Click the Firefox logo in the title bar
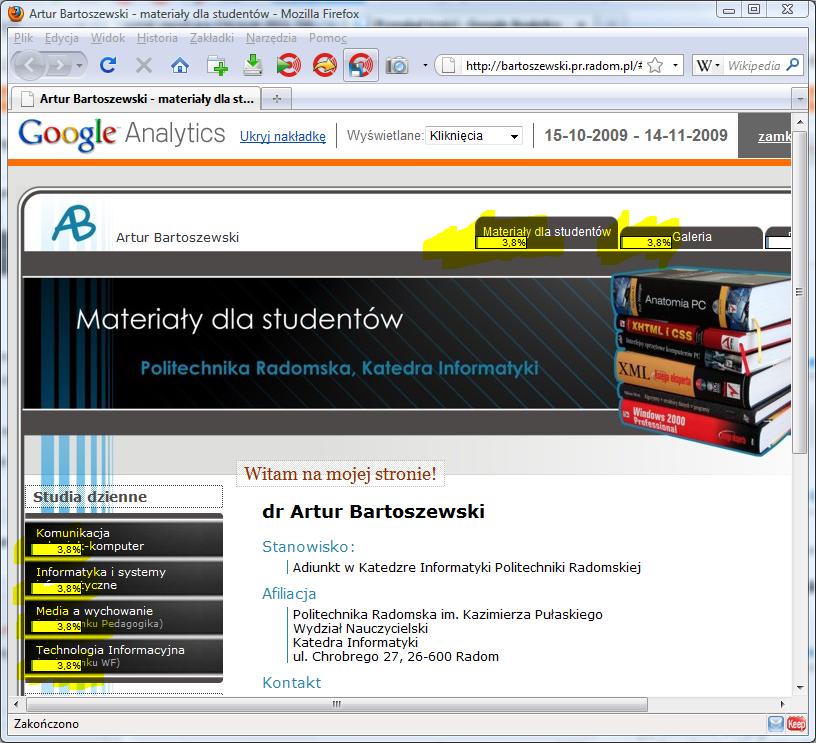816x743 pixels. (17, 13)
